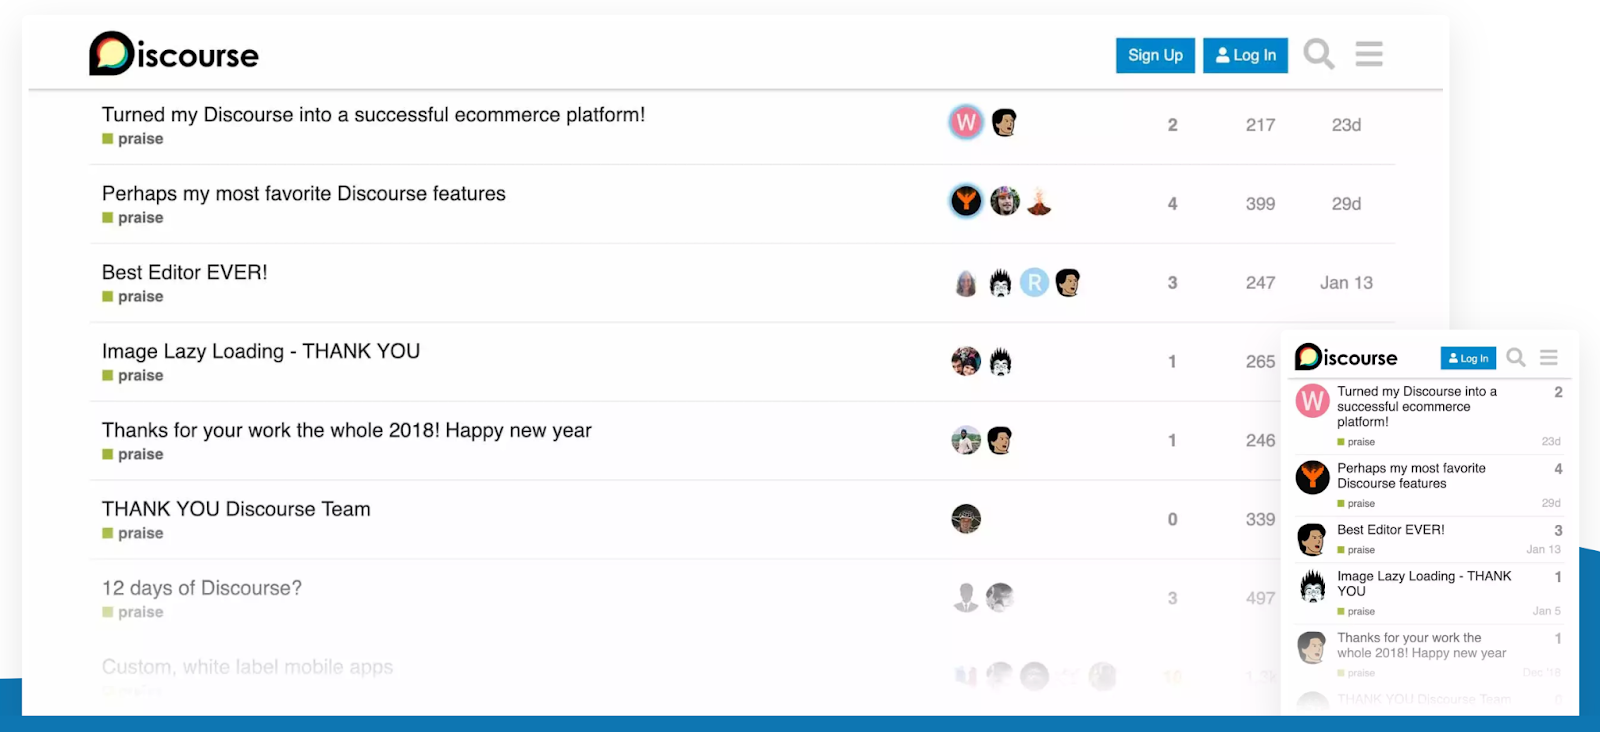Image resolution: width=1600 pixels, height=732 pixels.
Task: Open 'Perhaps my most favorite Discourse features' in mobile preview
Action: click(1411, 476)
